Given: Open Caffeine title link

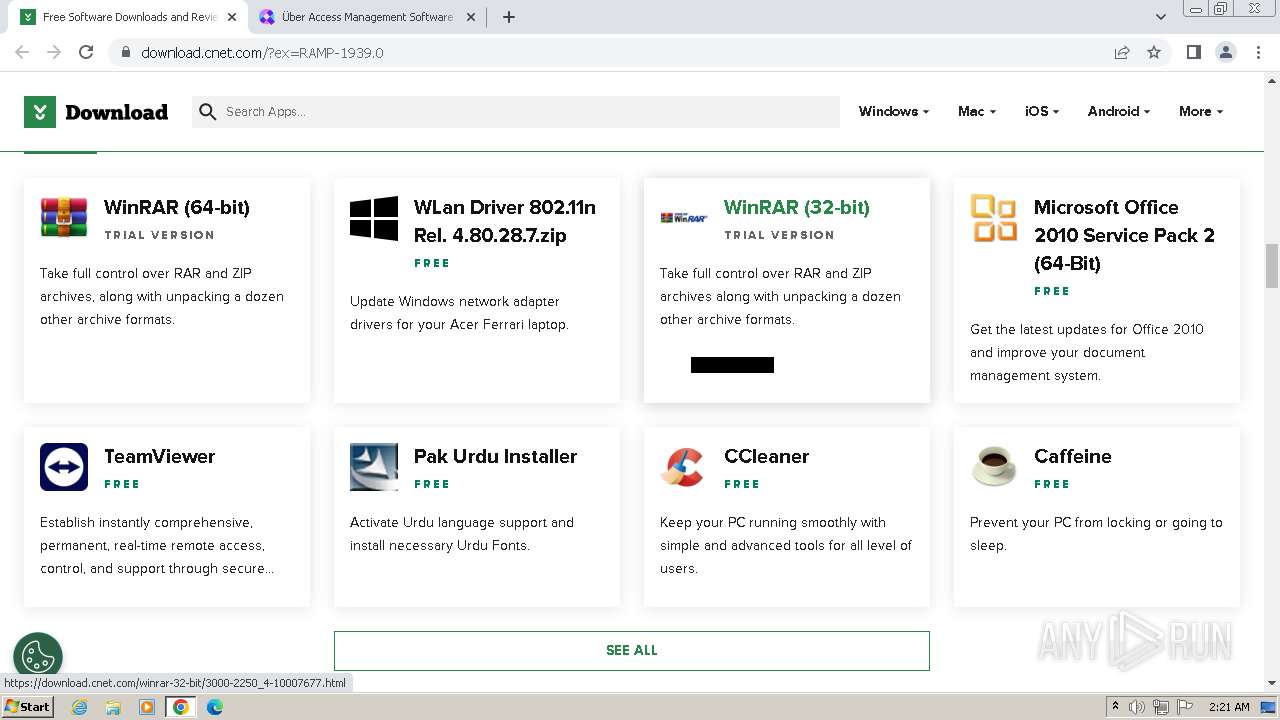Looking at the screenshot, I should pos(1073,456).
